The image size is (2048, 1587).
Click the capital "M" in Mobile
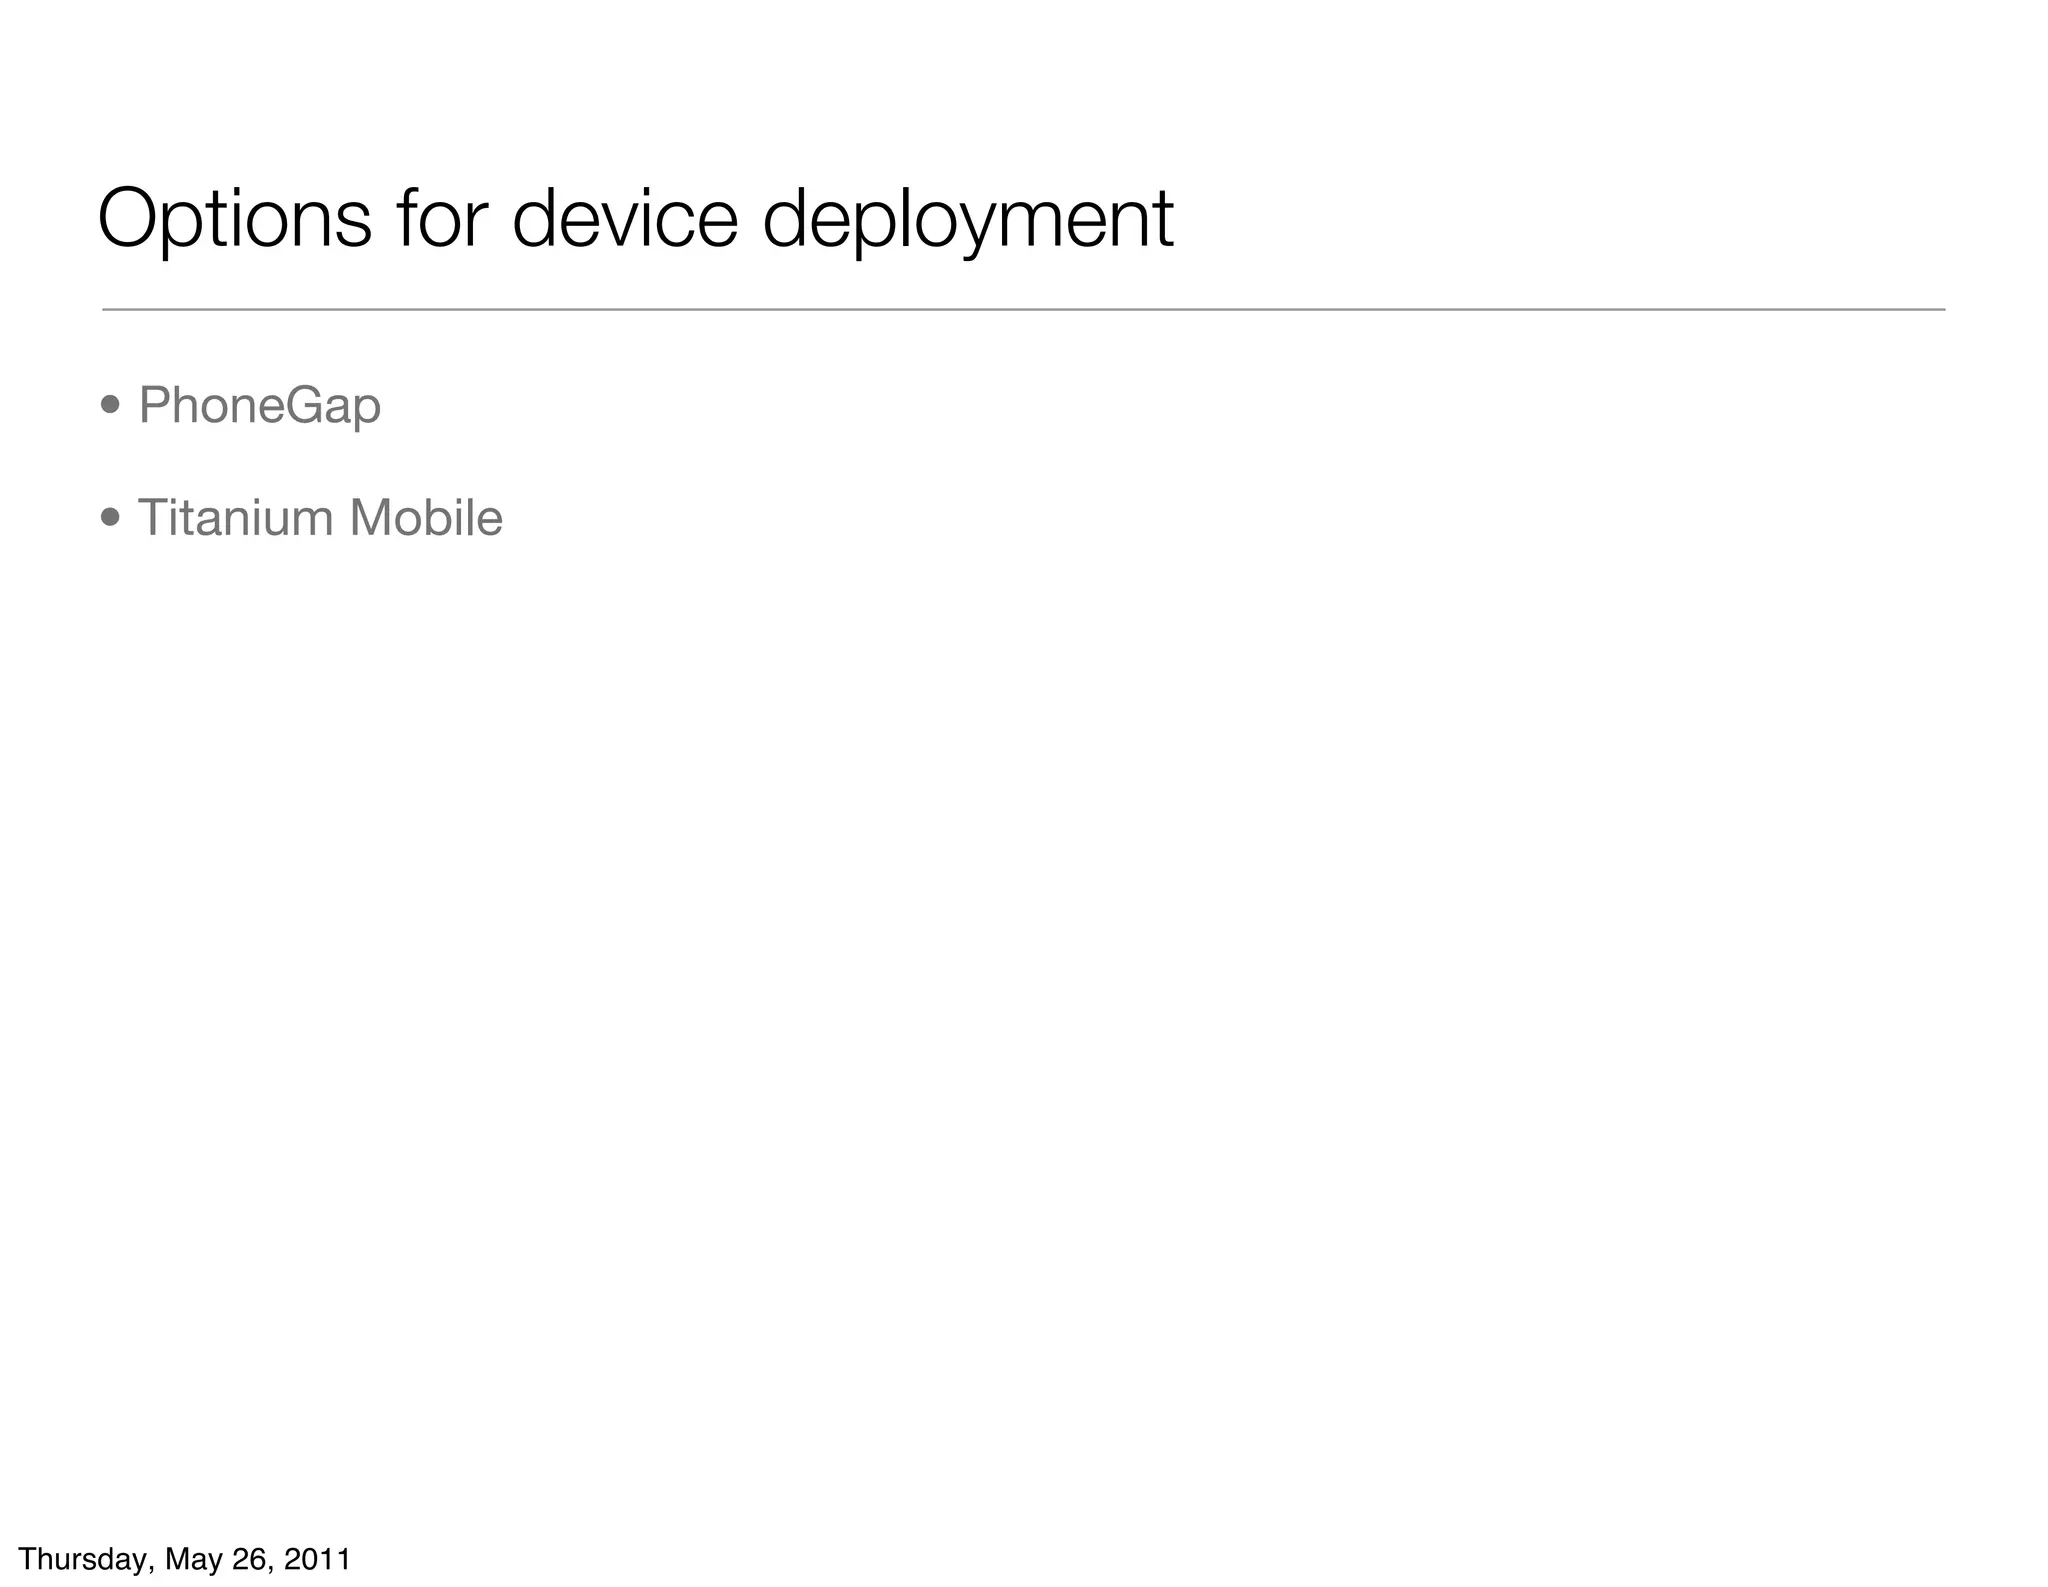pos(370,518)
